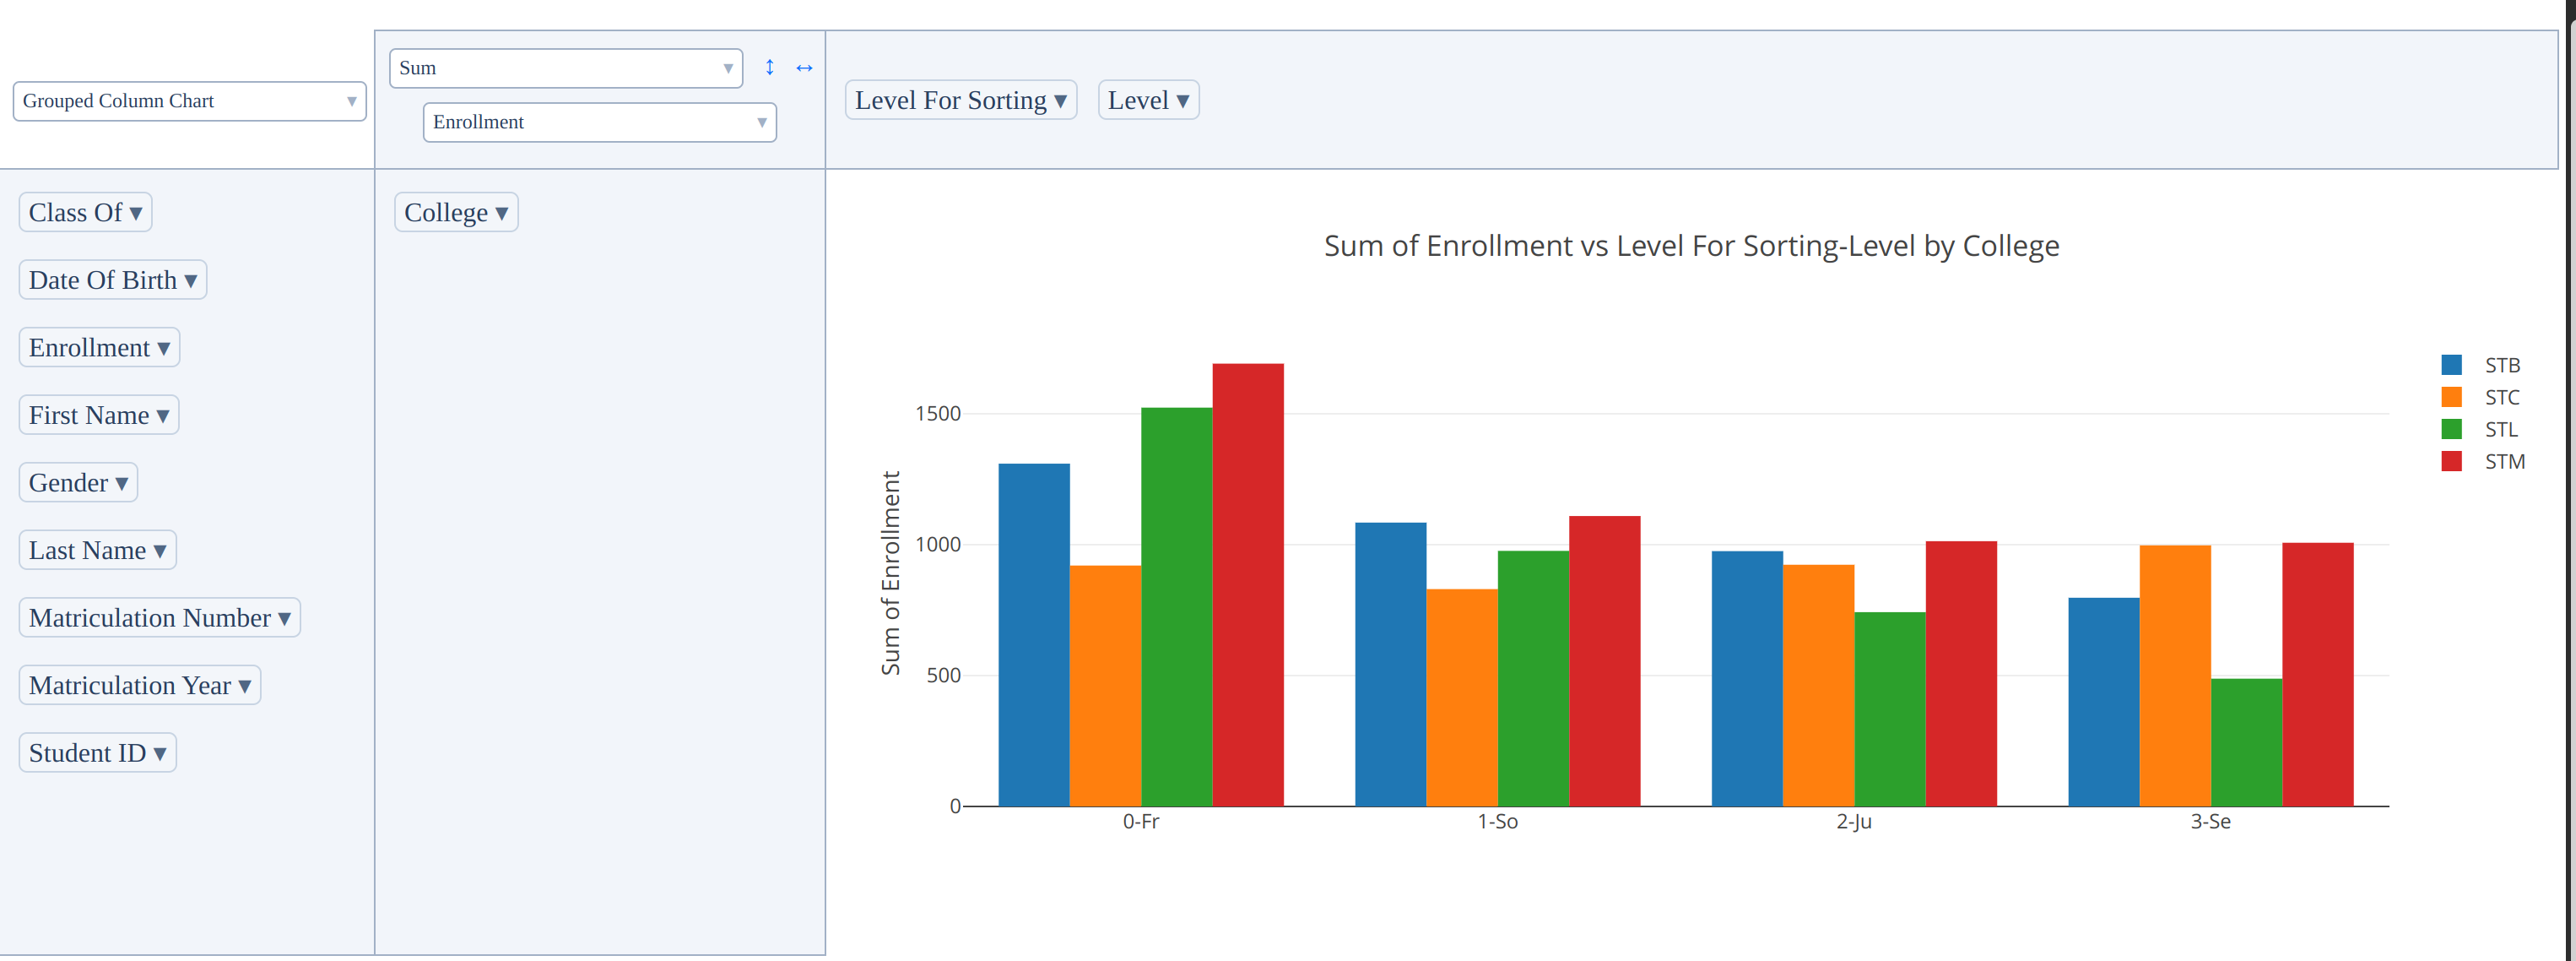Click the Student ID attribute label
Screen dimensions: 2576x961
pos(87,753)
